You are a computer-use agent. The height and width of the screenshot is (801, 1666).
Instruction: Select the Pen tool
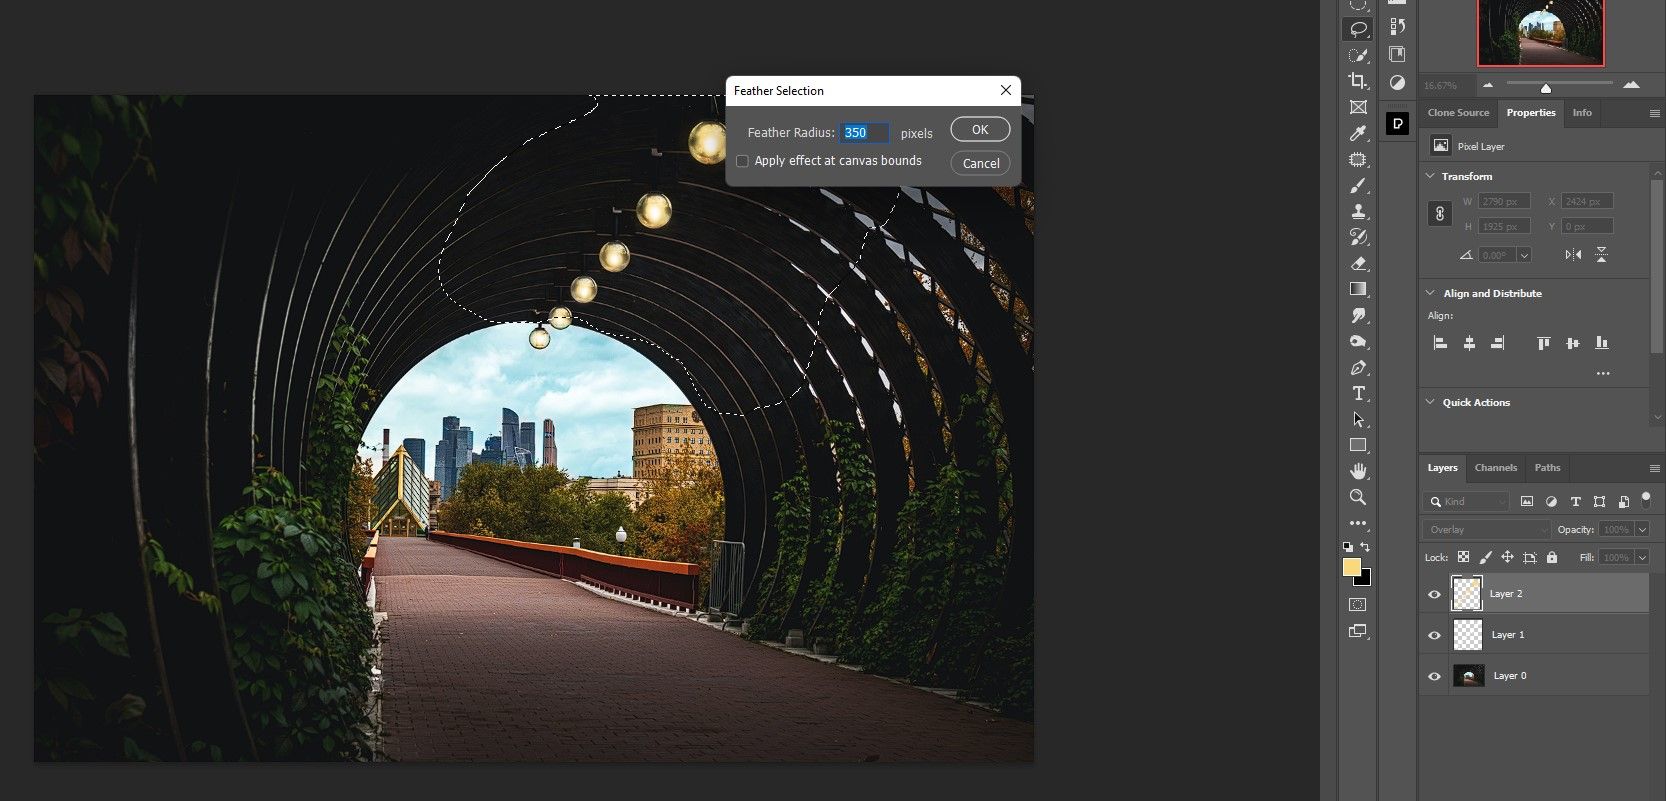[x=1358, y=367]
